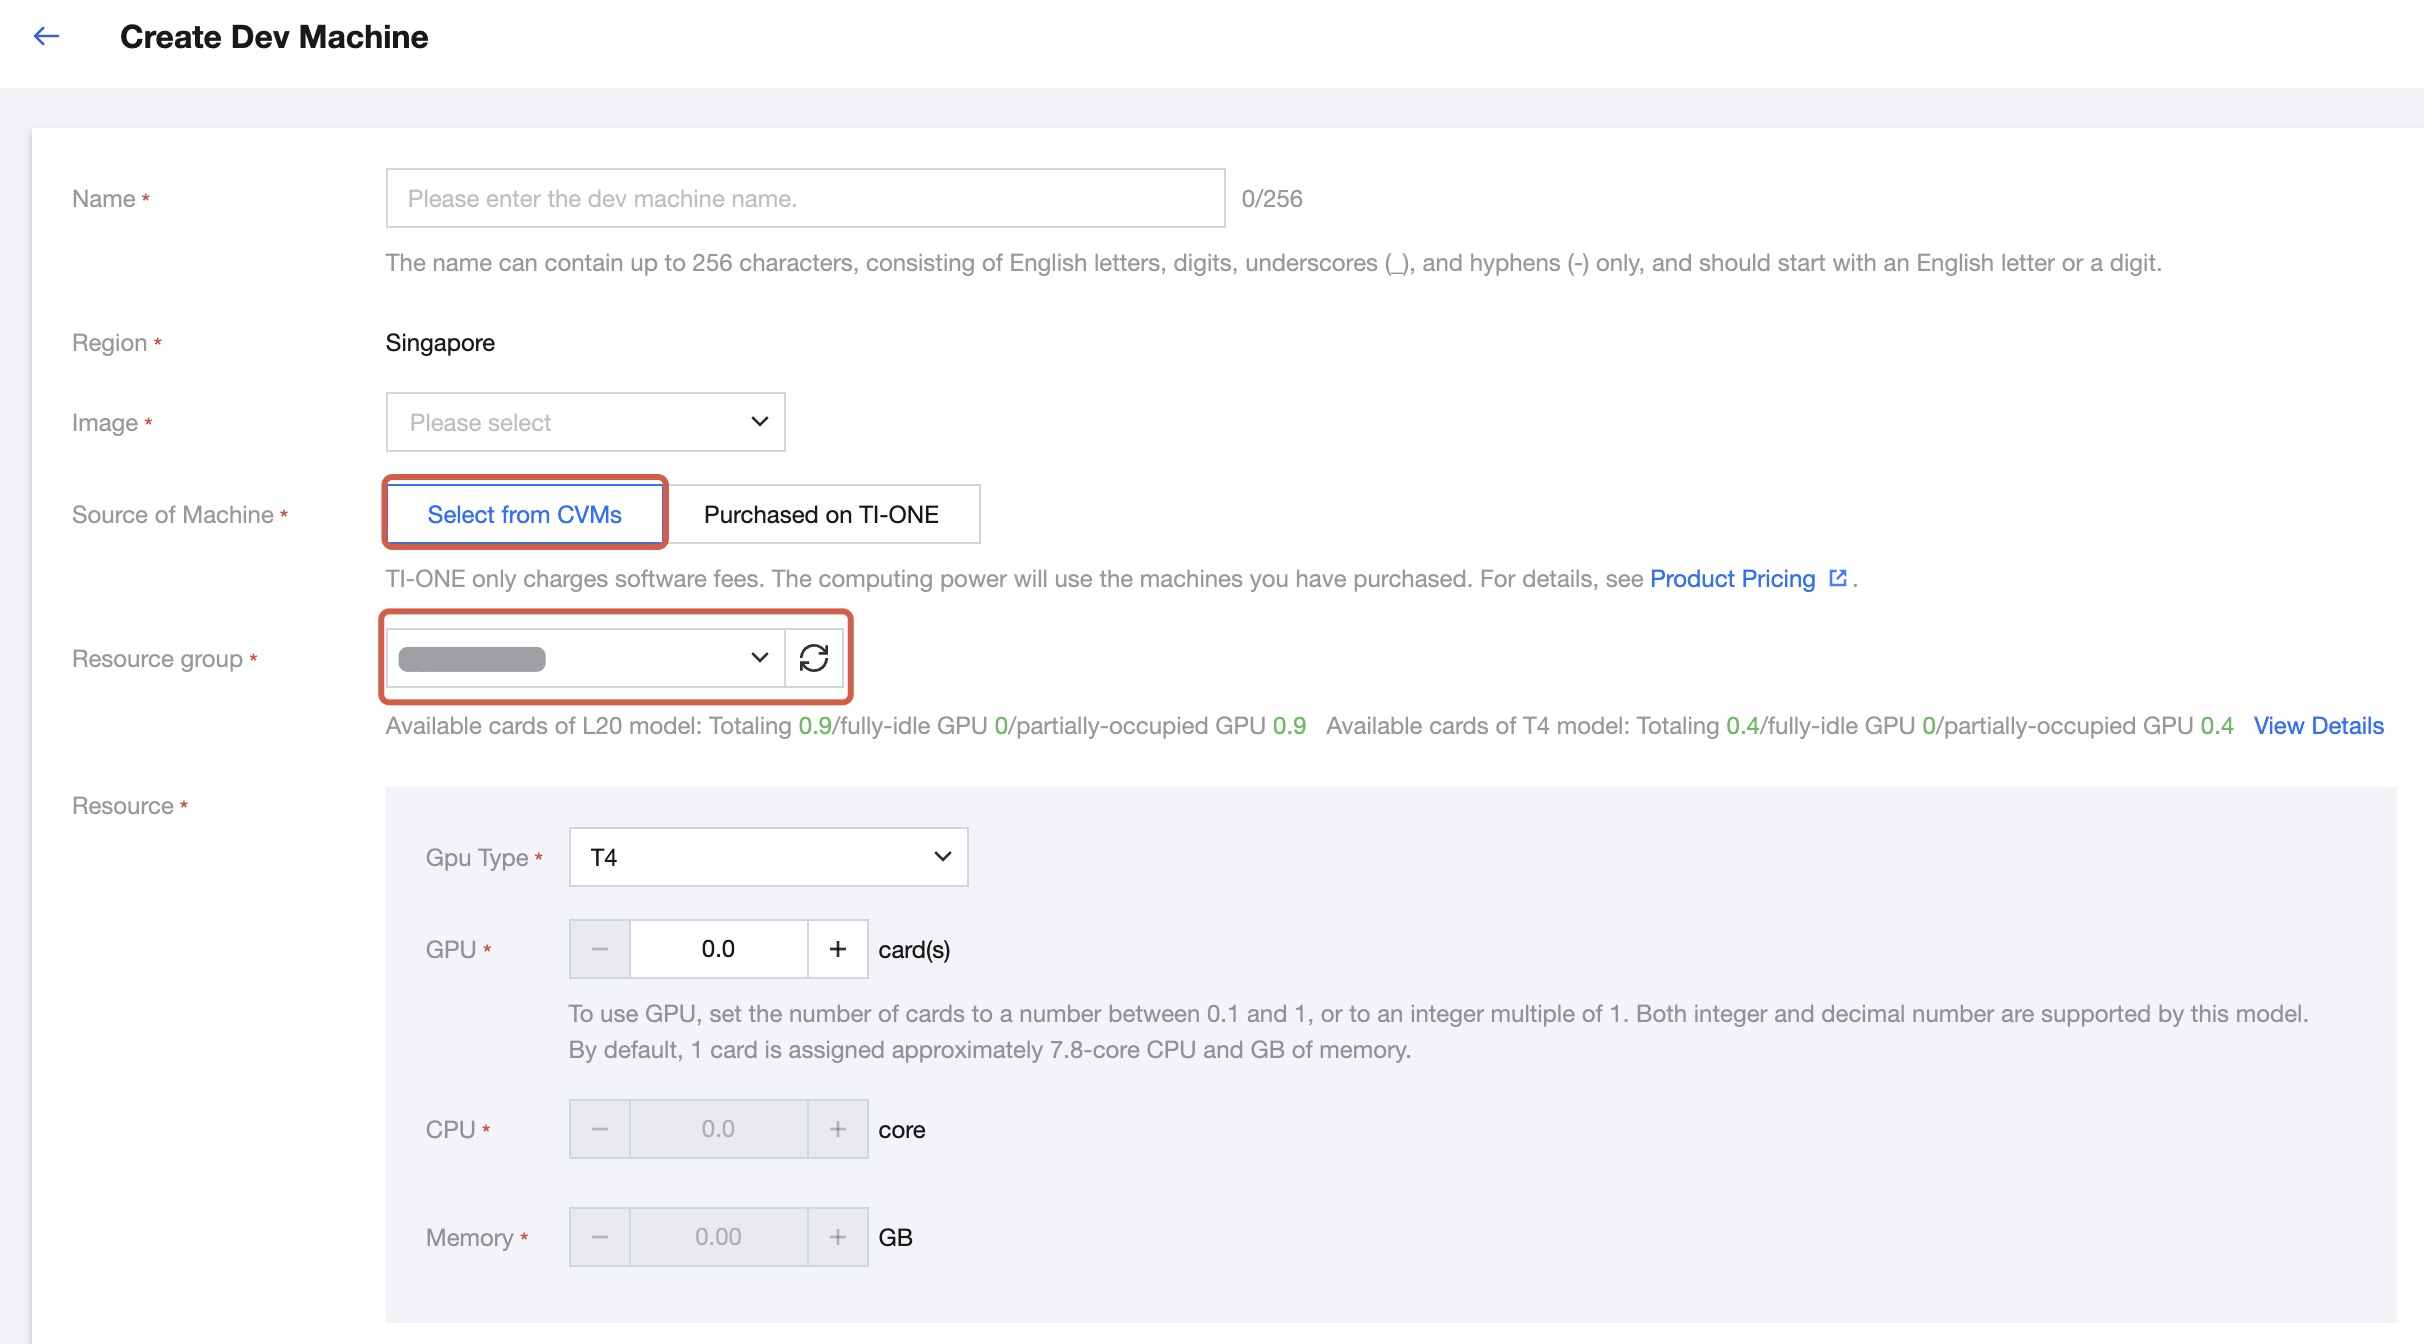
Task: Focus the dev machine name field
Action: pos(805,198)
